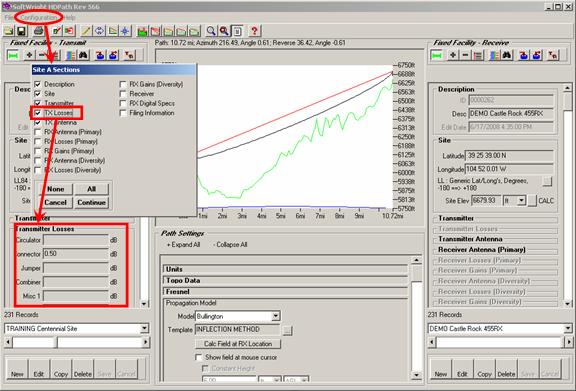576x391 pixels.
Task: Click the green width icon in Transmit toolbar
Action: [x=14, y=55]
